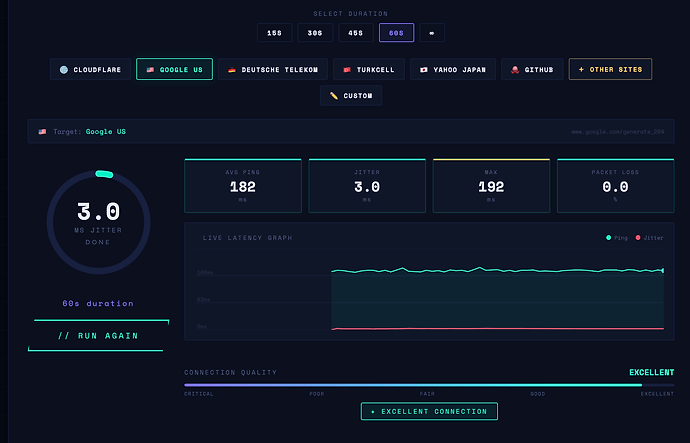The width and height of the screenshot is (690, 443).
Task: Click the connection quality progress bar
Action: (x=429, y=385)
